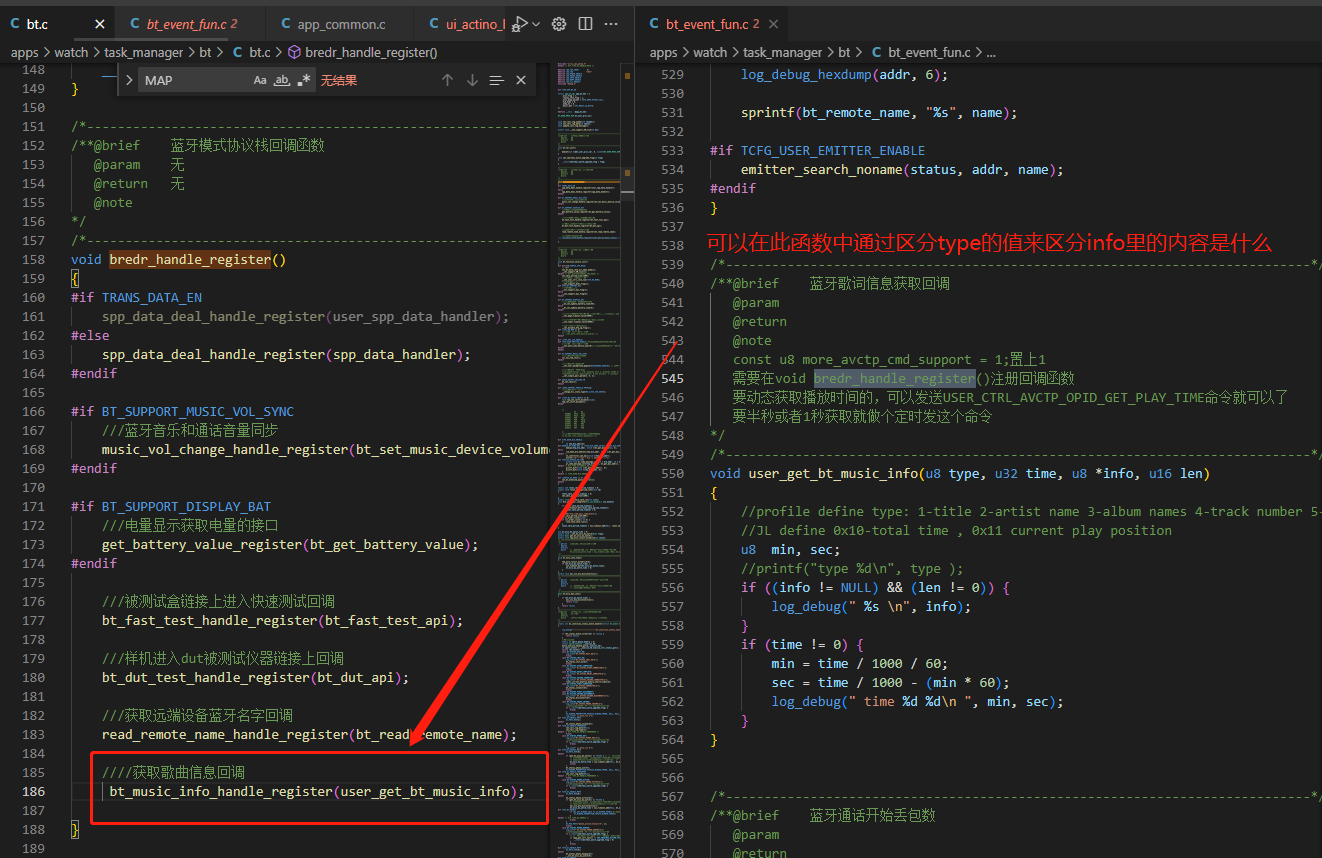Click 'apps' in left breadcrumb

point(25,52)
